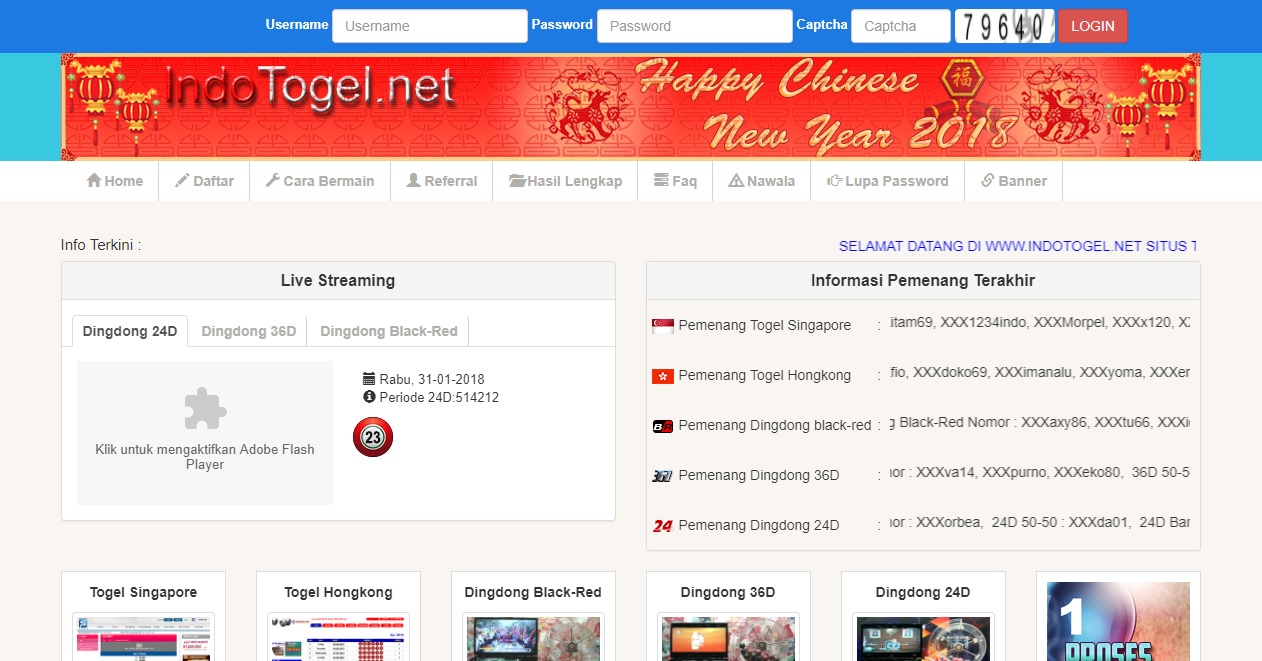Click the Pemenang Dingdong 36D label
Screen dimensions: 1262x661
759,475
